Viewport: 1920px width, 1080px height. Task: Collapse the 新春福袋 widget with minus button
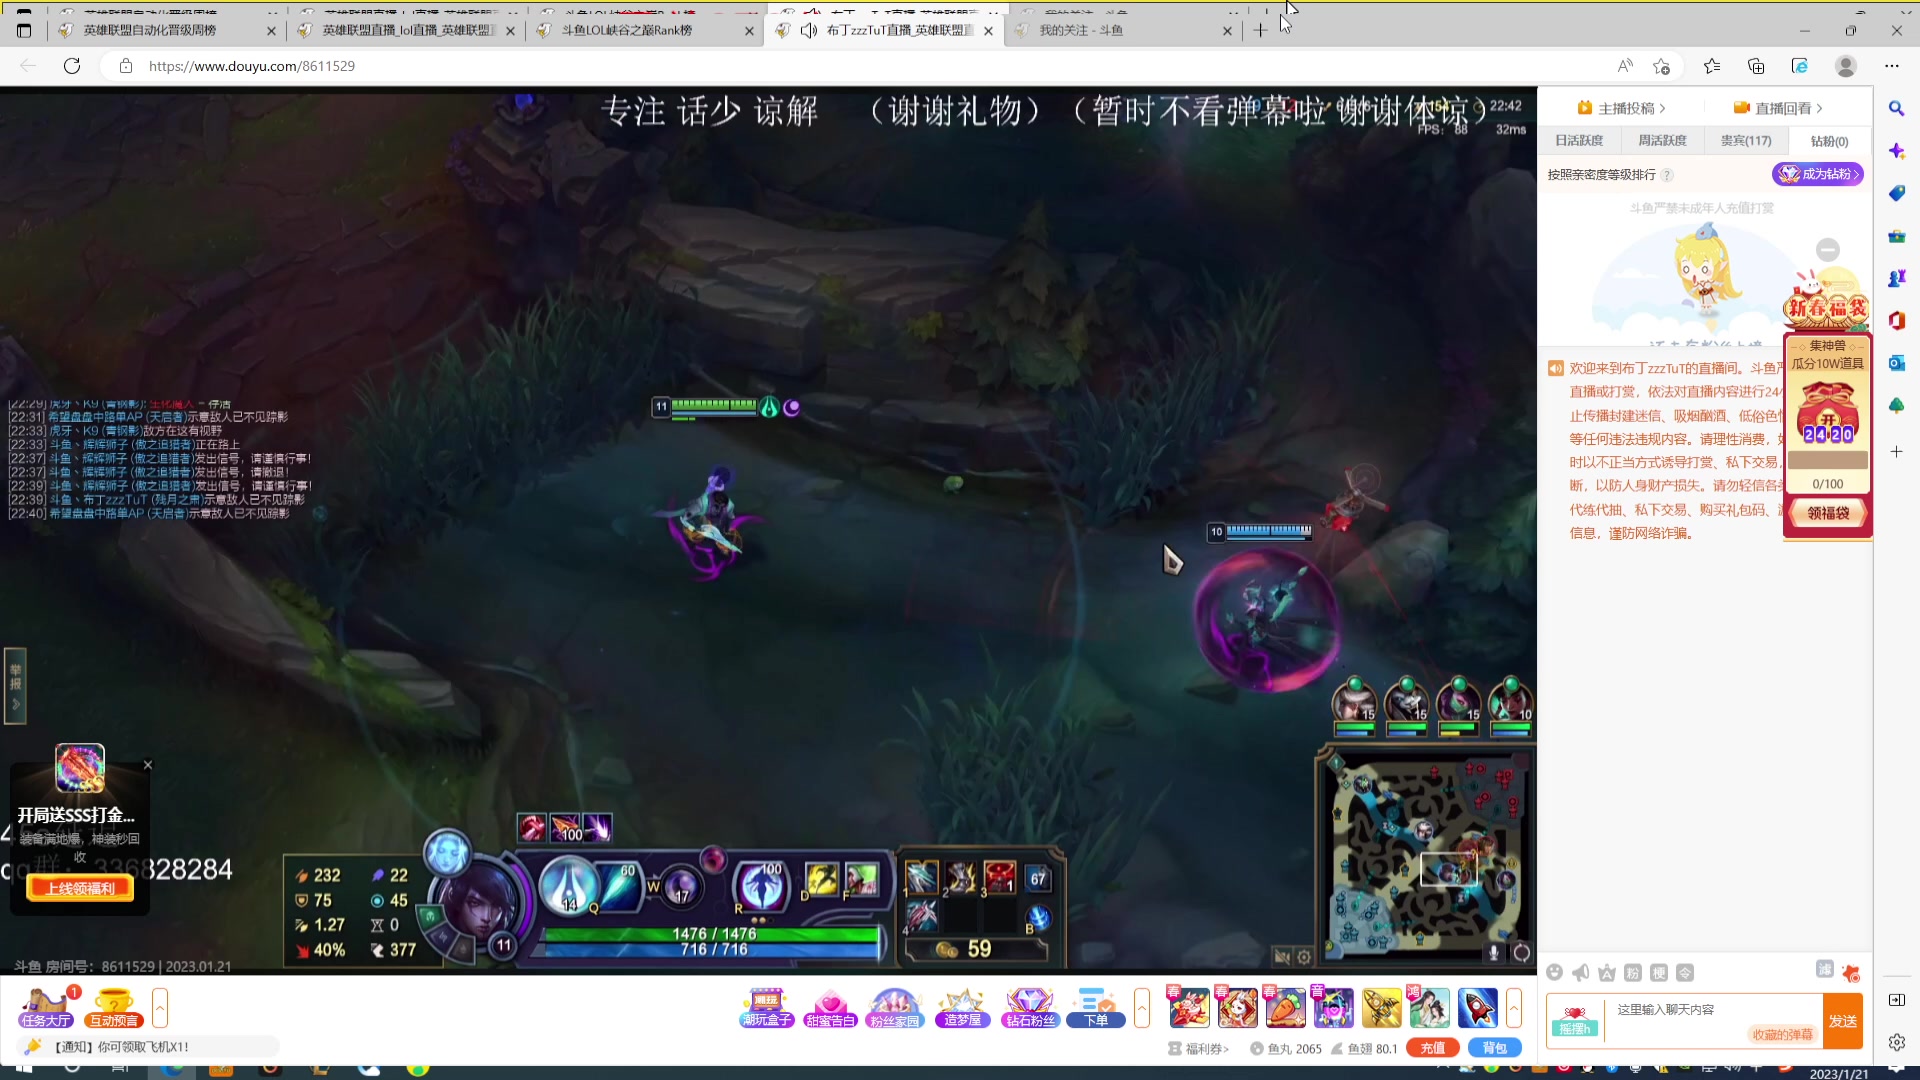coord(1828,250)
